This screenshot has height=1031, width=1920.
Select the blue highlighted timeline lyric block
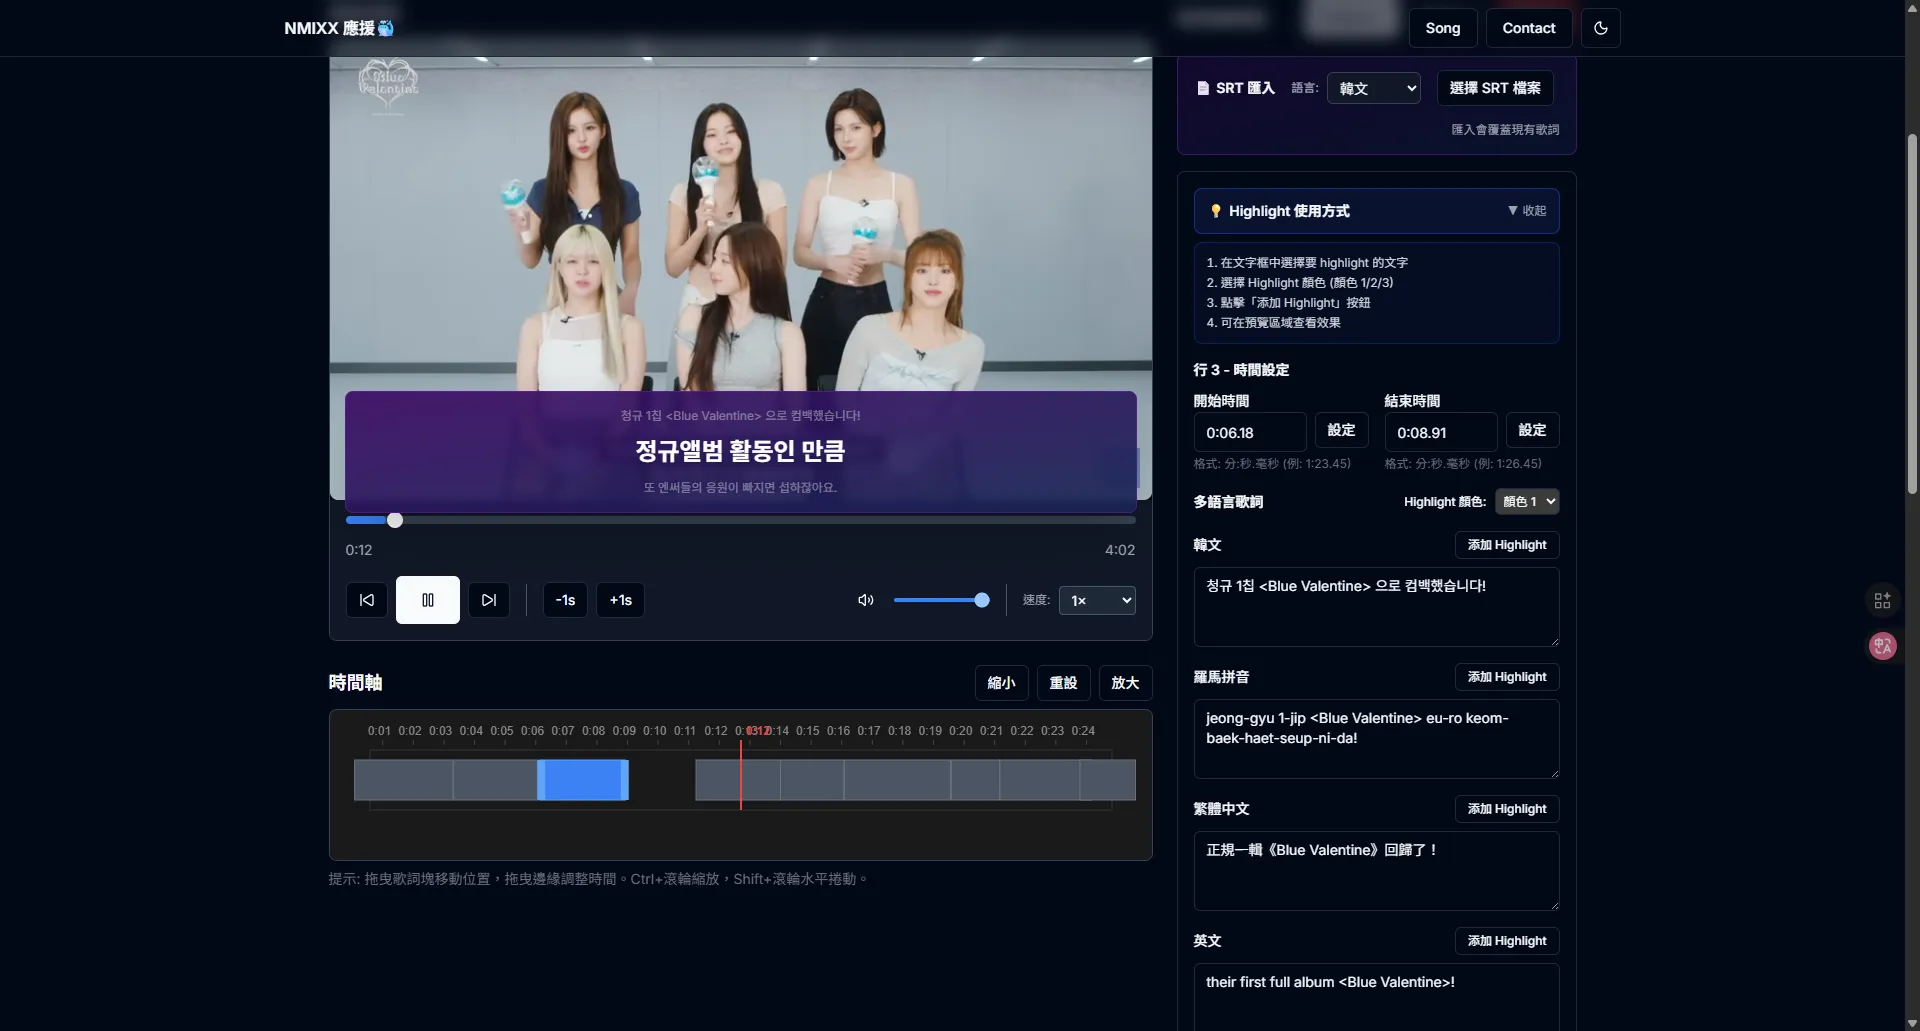[x=583, y=780]
